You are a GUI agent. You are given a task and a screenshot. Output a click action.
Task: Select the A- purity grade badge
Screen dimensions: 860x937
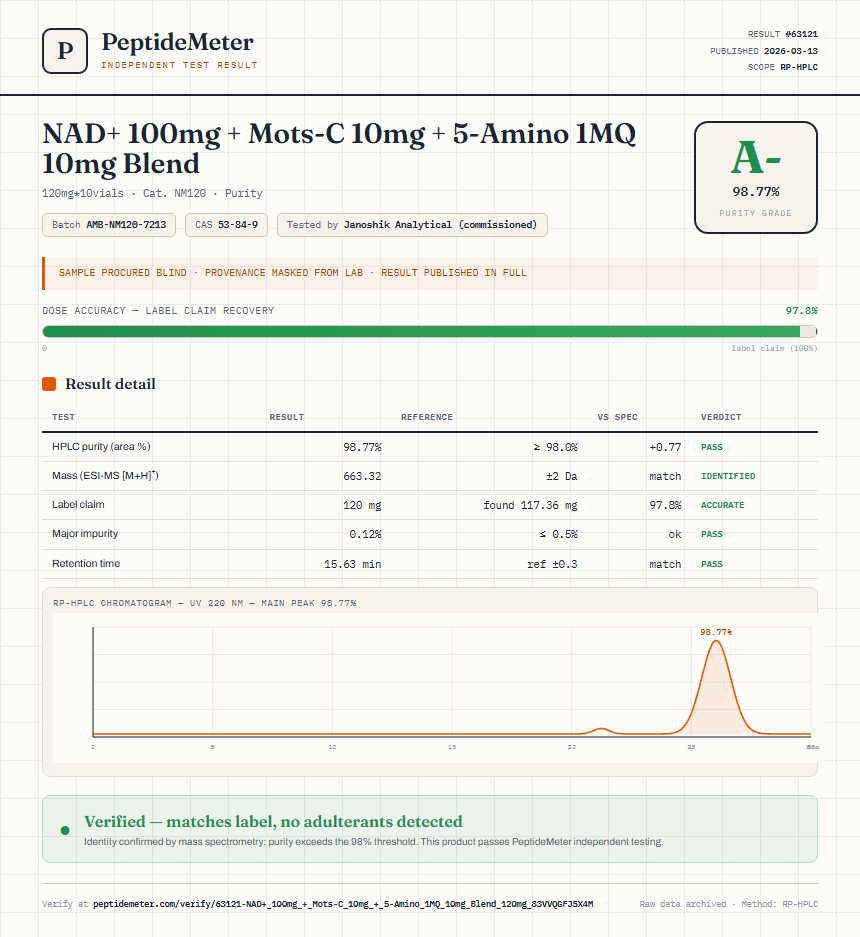click(756, 177)
